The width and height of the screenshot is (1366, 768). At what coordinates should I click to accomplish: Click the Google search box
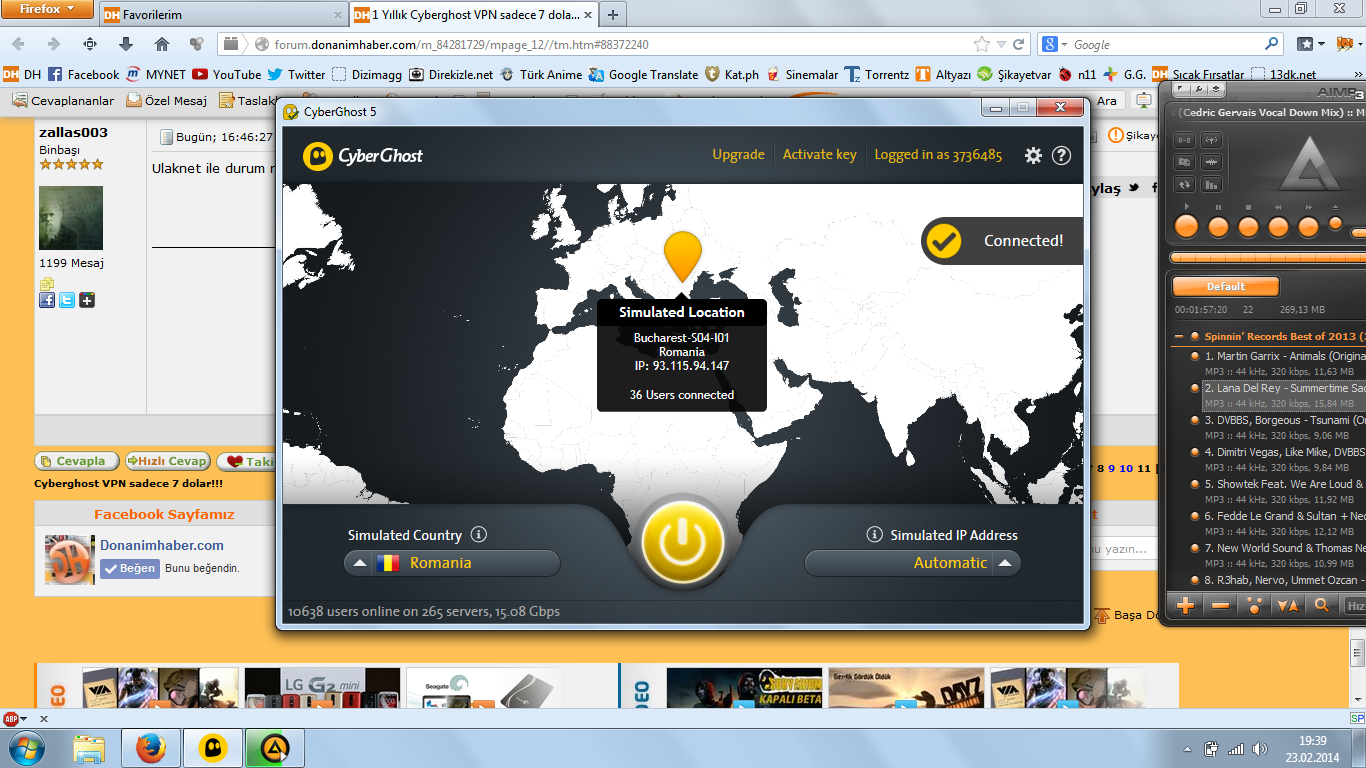[1161, 45]
